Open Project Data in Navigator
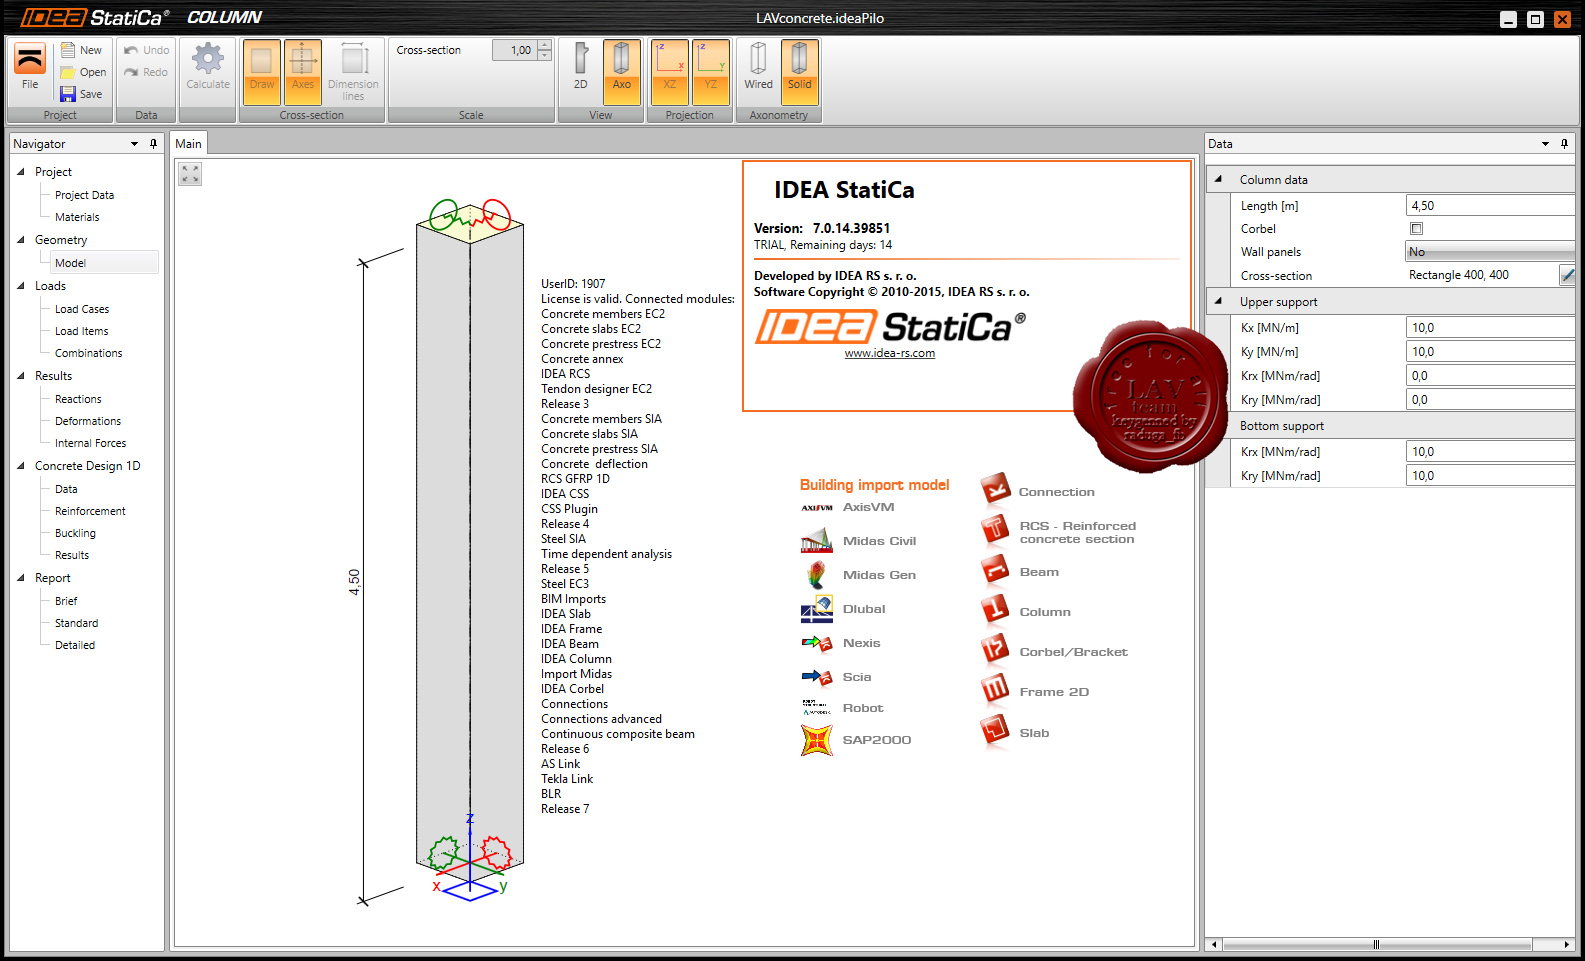 tap(84, 195)
